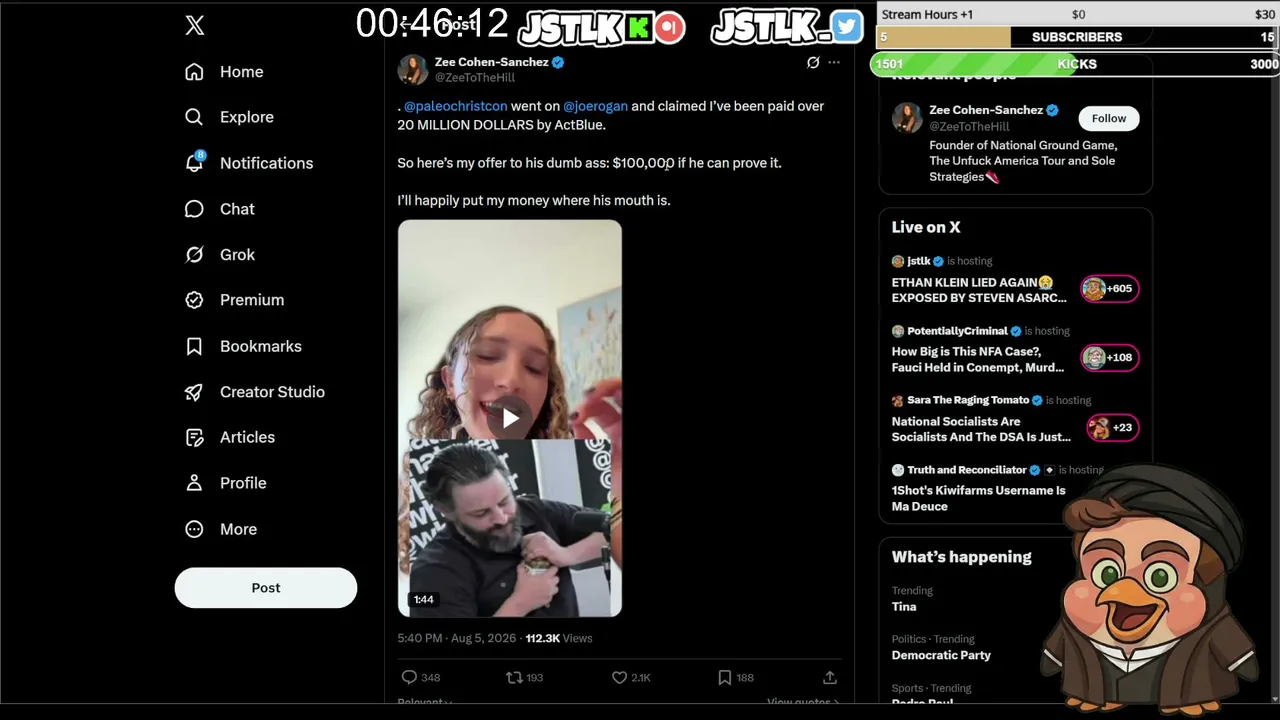Screen dimensions: 1280x720
Task: Click the Truth and Reconciliator host name
Action: (x=967, y=470)
